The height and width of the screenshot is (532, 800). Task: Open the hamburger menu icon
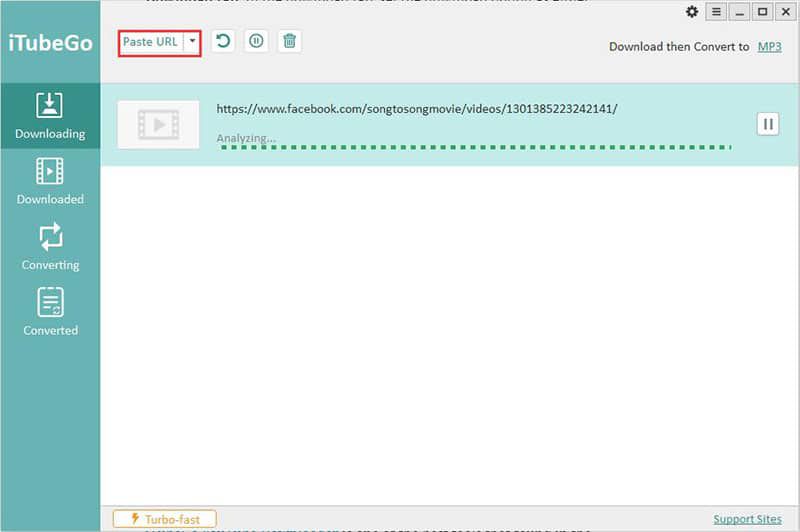tap(716, 12)
